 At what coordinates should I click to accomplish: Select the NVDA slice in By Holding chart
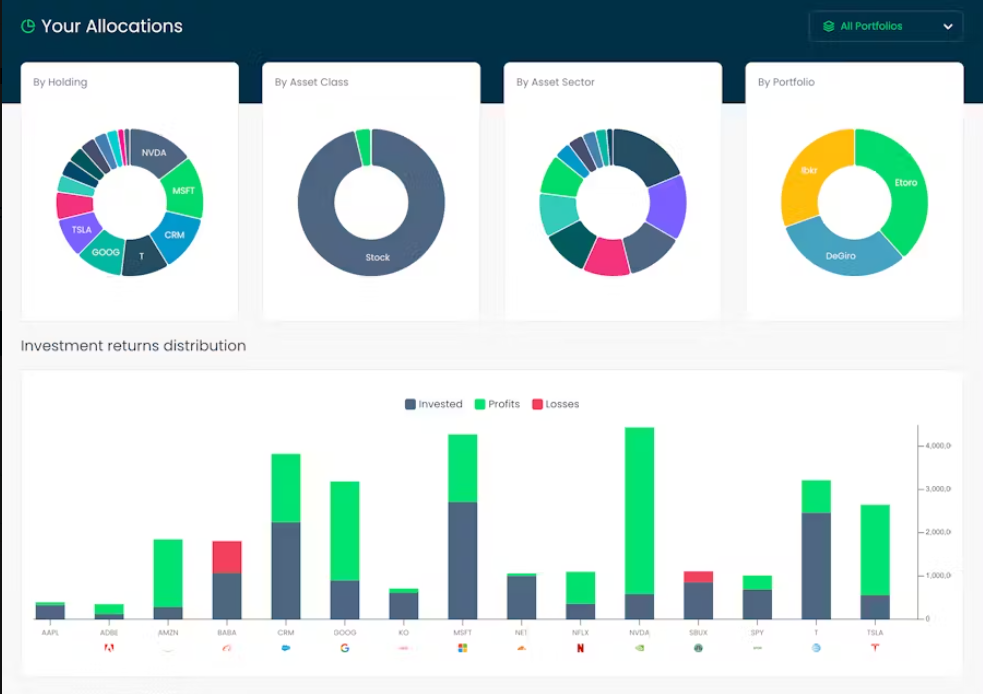pyautogui.click(x=154, y=150)
